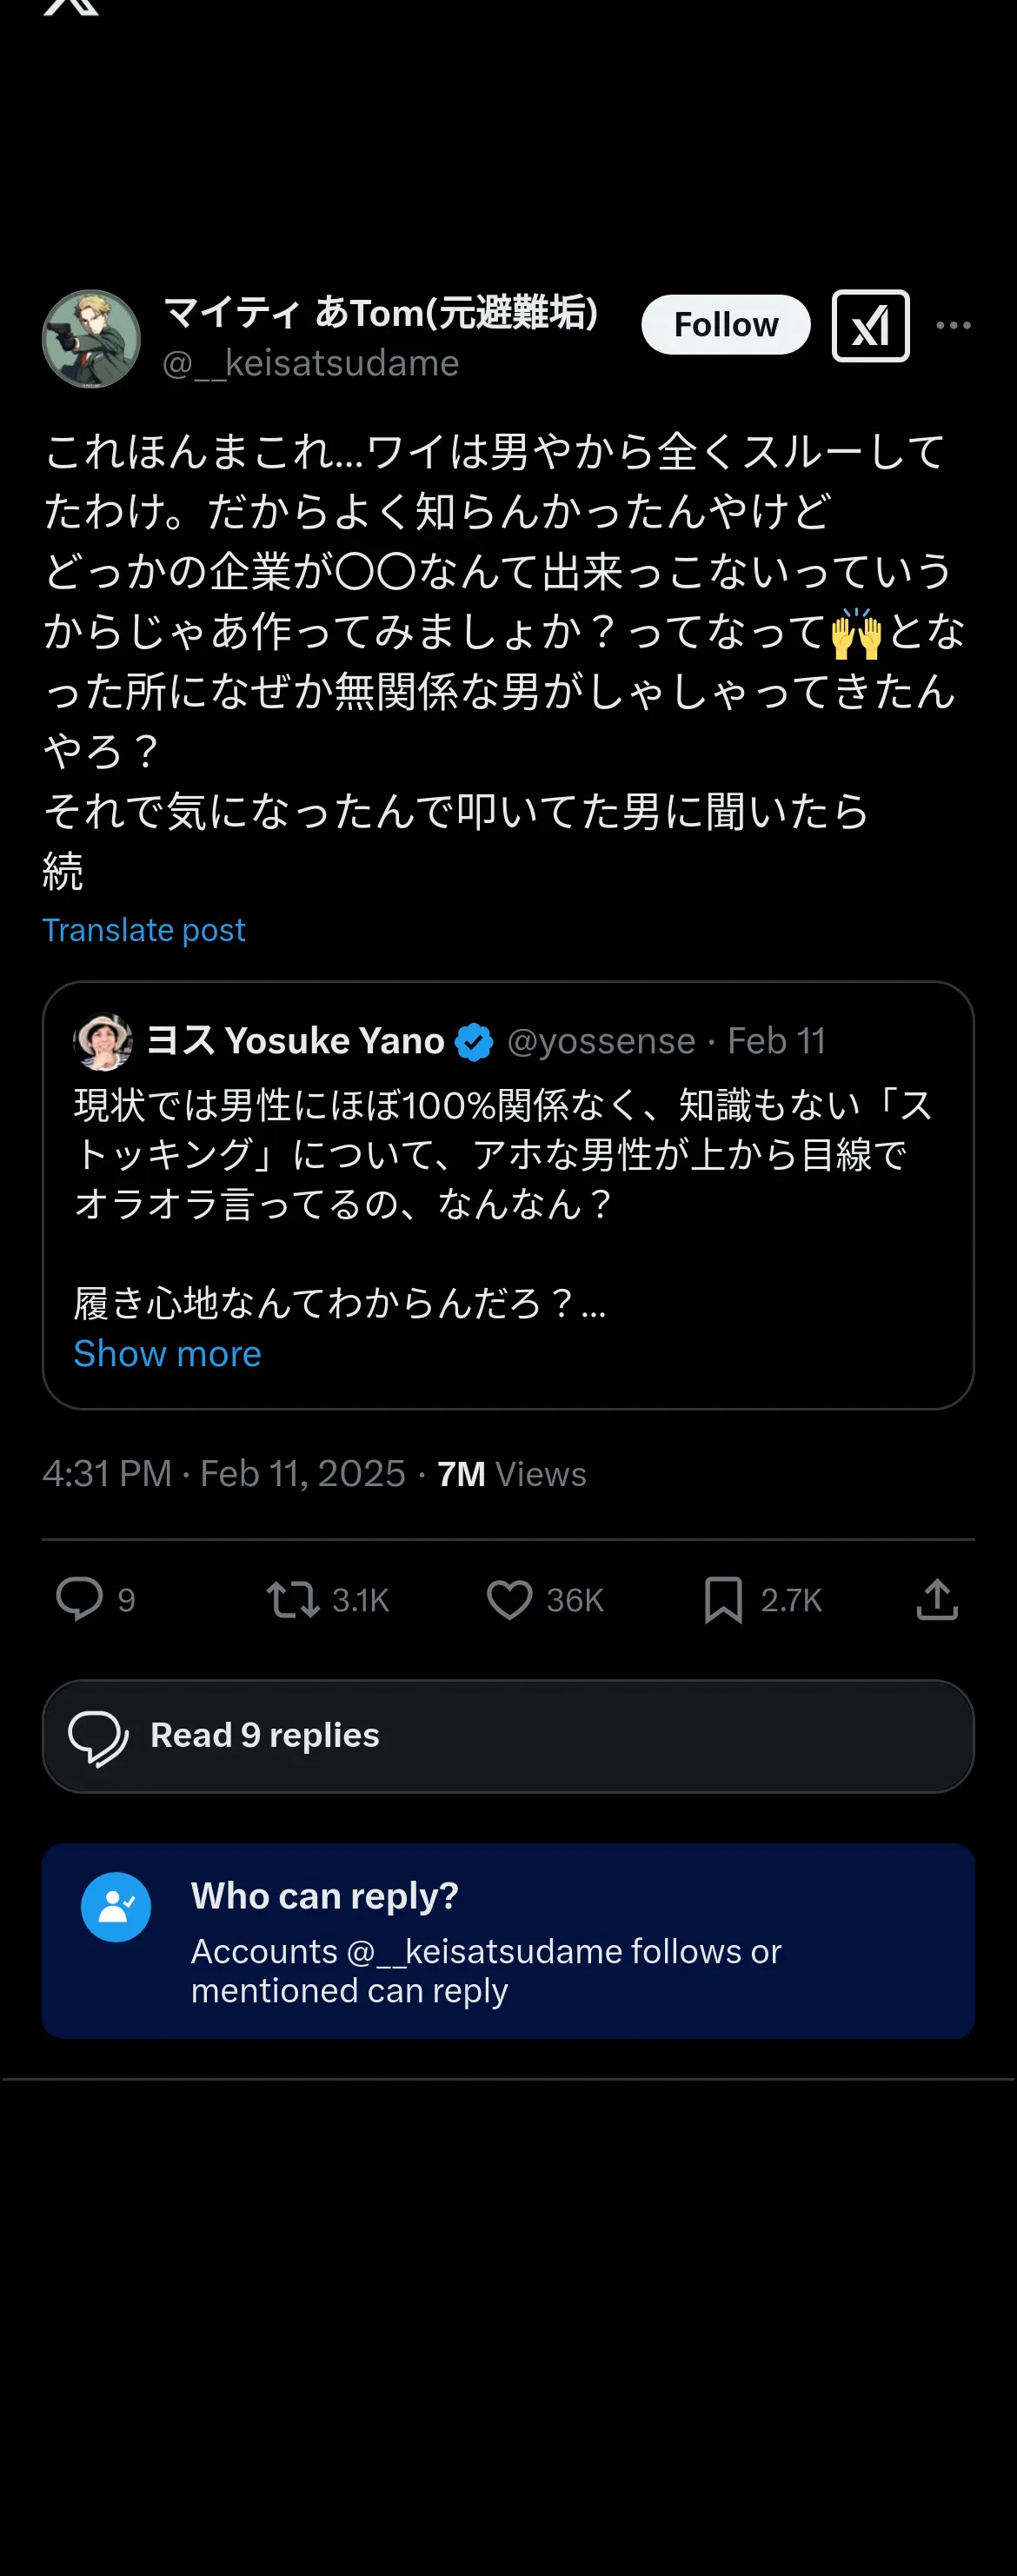Screen dimensions: 1017x2576
Task: Like the post with heart icon
Action: point(509,1598)
